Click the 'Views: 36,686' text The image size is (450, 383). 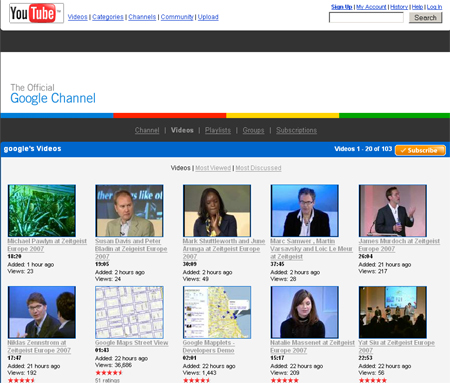(x=113, y=365)
